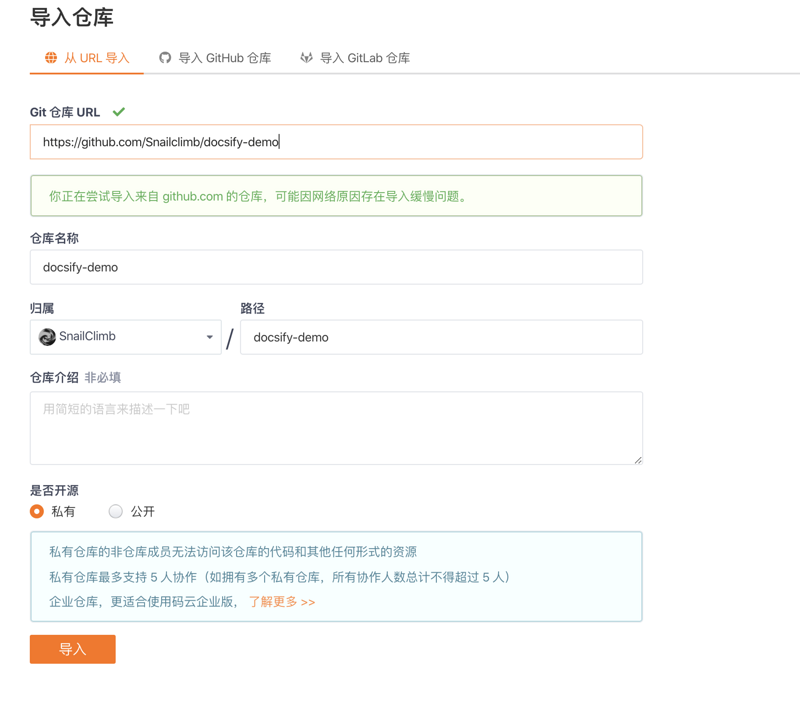Click the dropdown arrow next to SnailClimb

pyautogui.click(x=209, y=337)
